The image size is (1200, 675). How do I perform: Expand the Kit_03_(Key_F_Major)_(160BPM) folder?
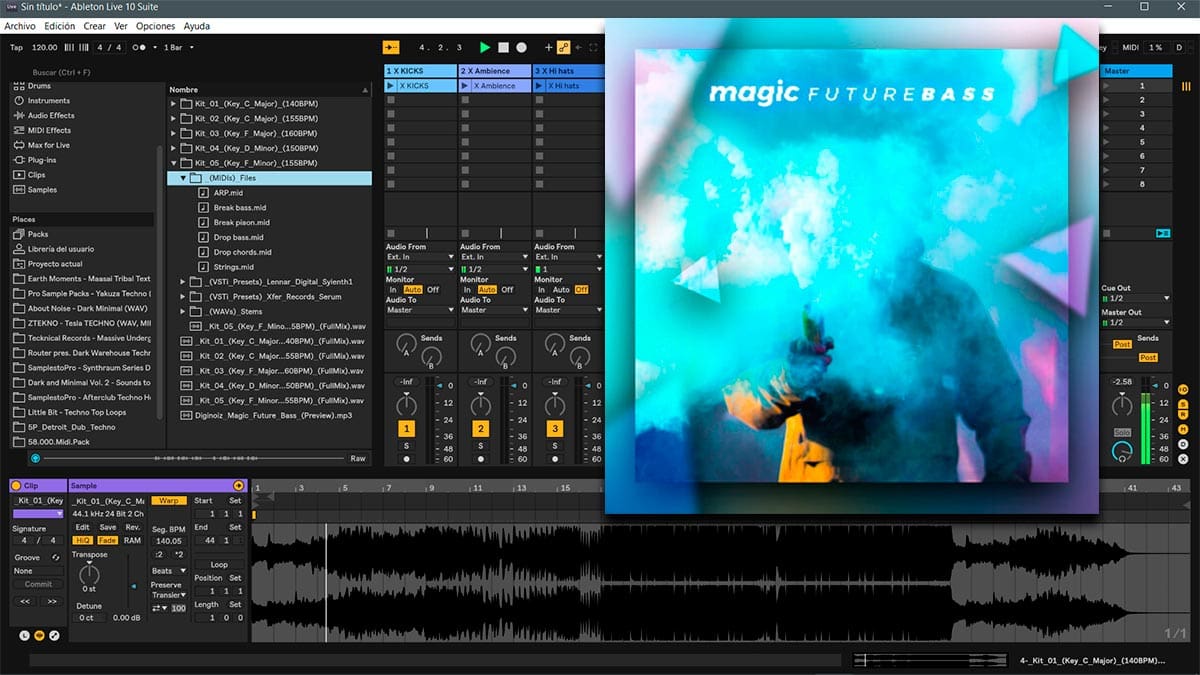[x=174, y=133]
